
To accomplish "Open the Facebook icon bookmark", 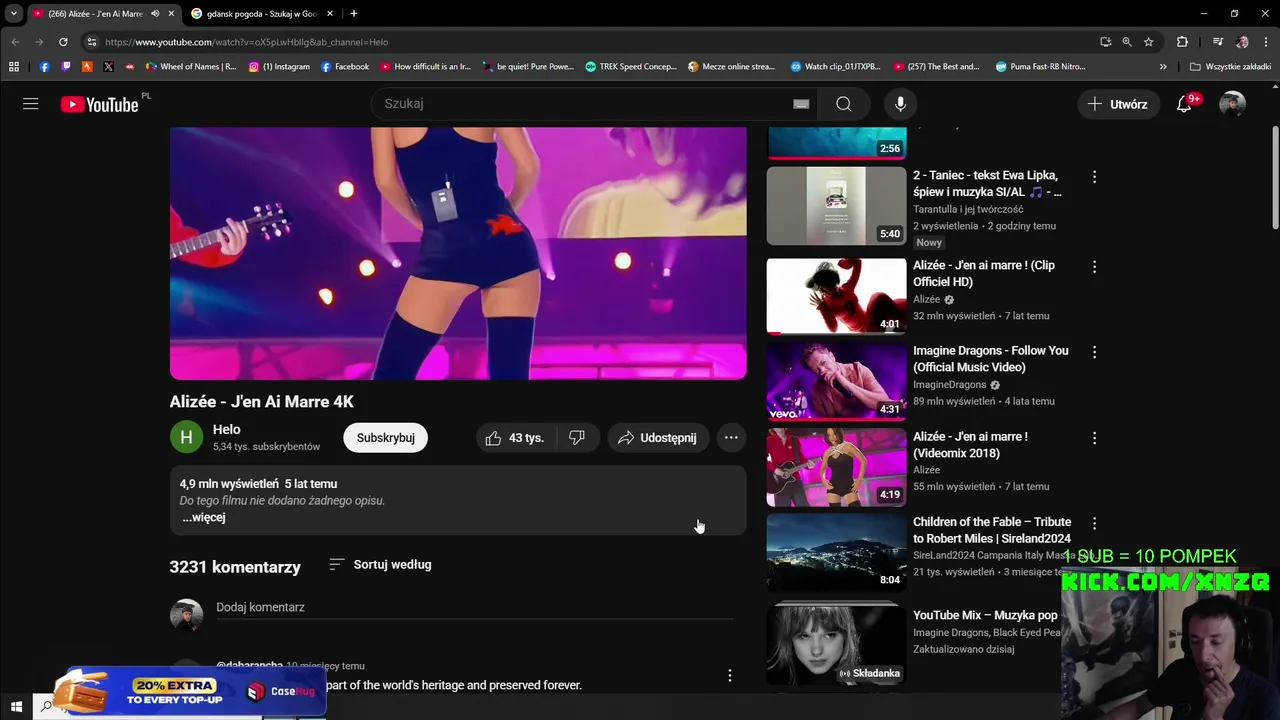I will 44,67.
